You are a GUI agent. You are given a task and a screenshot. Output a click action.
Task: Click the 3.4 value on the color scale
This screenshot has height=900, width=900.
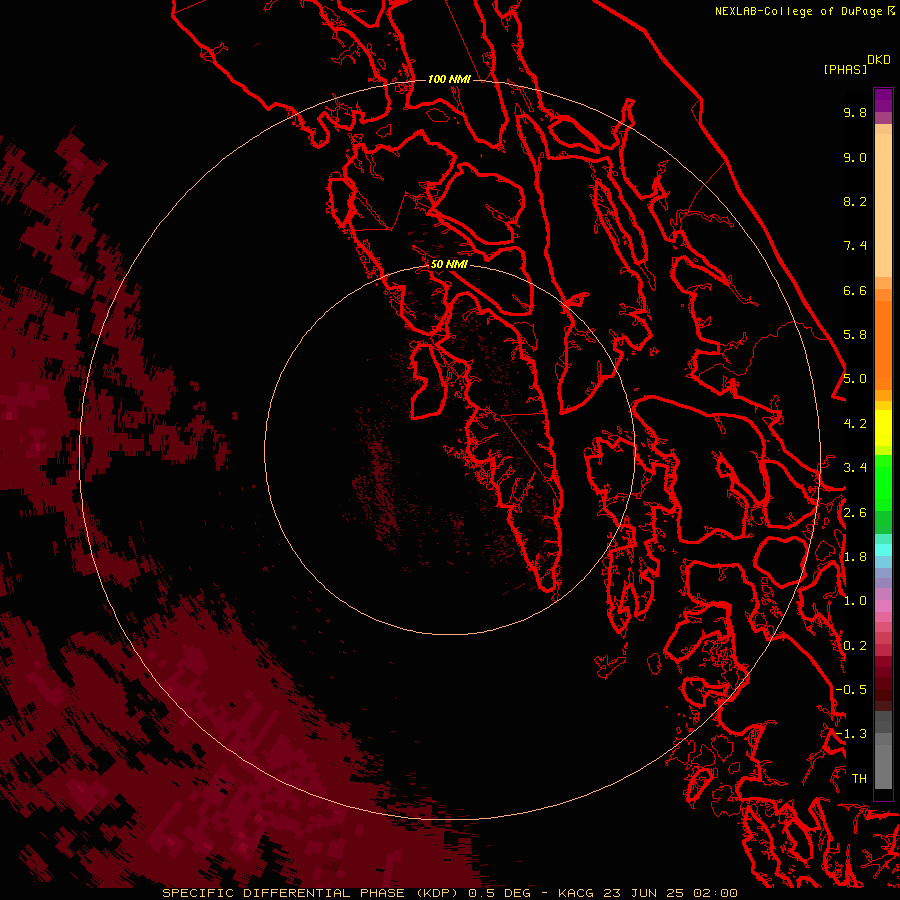pos(855,468)
